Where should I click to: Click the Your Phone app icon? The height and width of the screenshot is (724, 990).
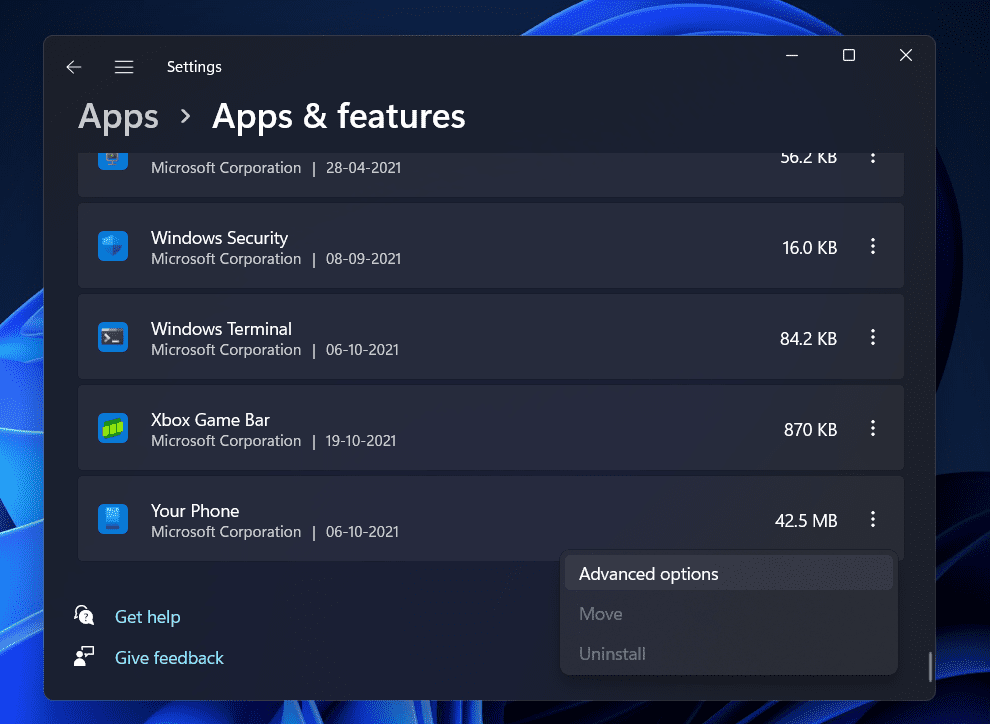tap(113, 520)
